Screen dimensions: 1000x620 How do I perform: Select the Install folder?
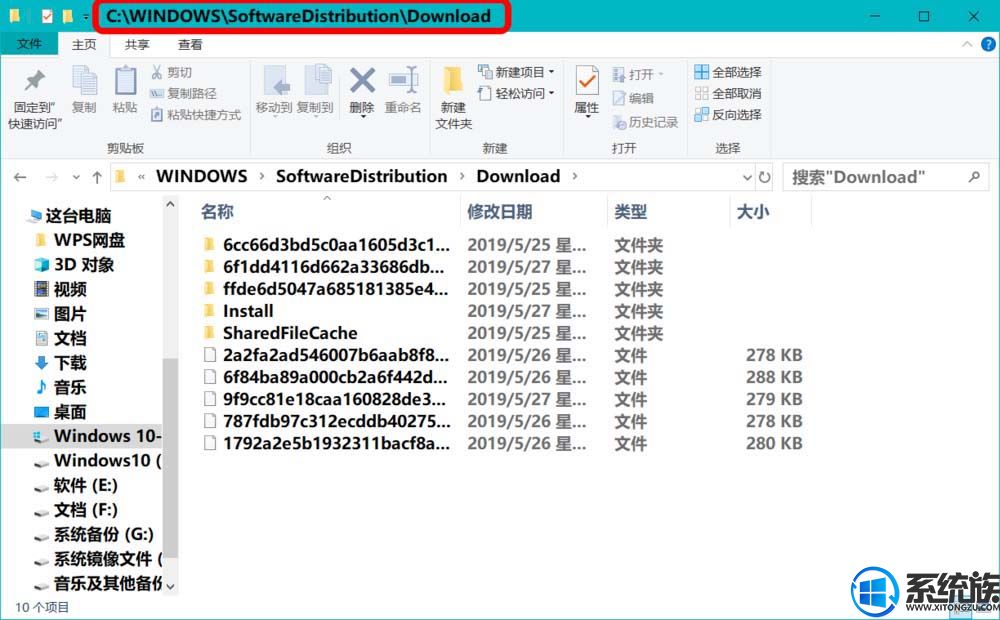tap(239, 311)
